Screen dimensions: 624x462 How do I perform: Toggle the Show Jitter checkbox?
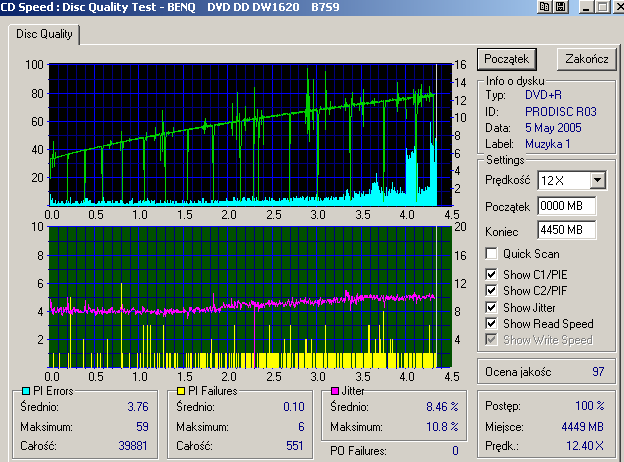coord(491,307)
